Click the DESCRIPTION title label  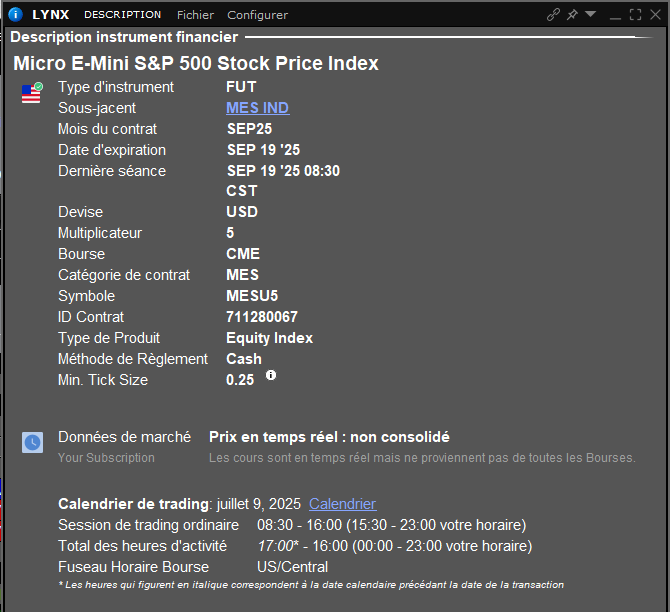click(x=123, y=15)
